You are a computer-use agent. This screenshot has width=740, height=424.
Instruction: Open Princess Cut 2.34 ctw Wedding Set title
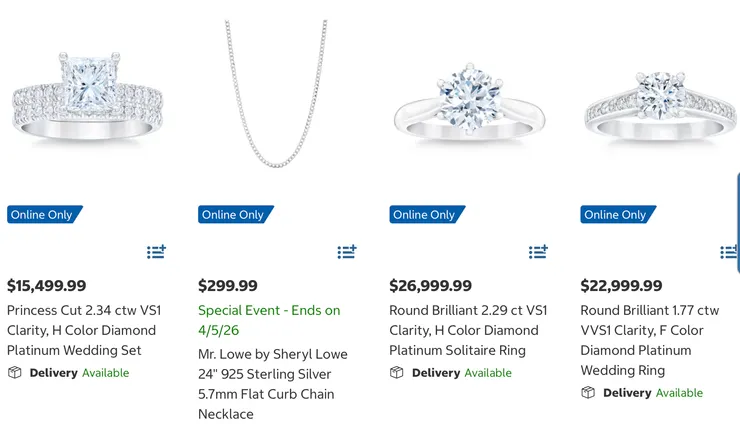click(x=81, y=330)
